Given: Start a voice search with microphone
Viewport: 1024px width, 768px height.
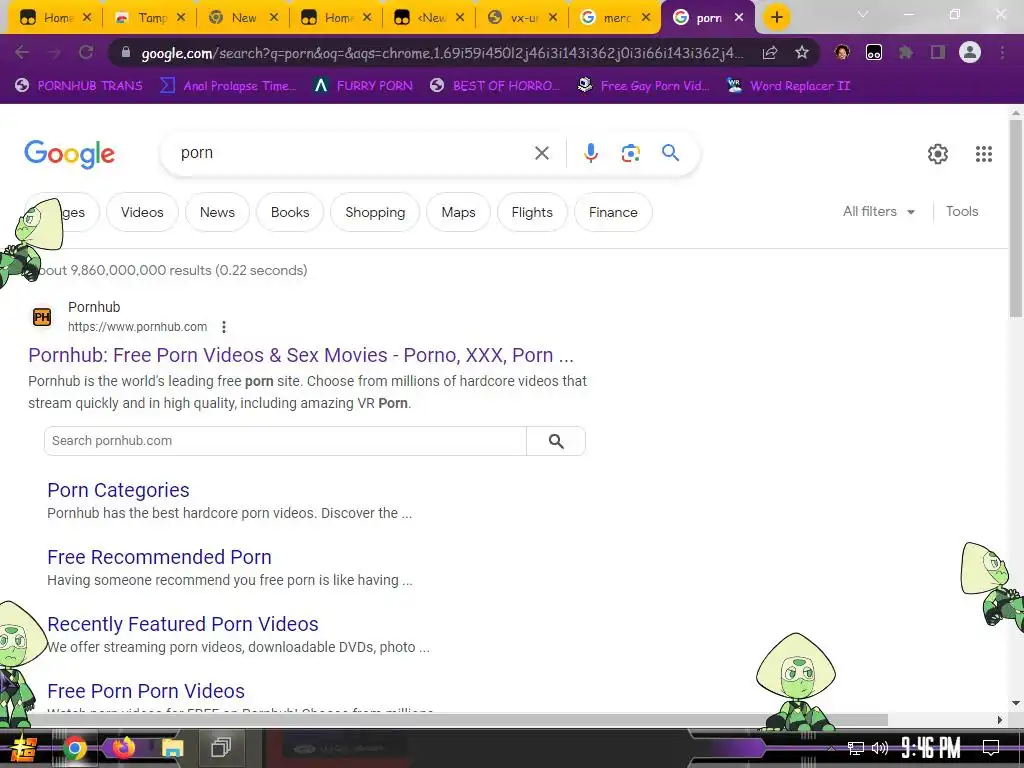Looking at the screenshot, I should (x=590, y=153).
